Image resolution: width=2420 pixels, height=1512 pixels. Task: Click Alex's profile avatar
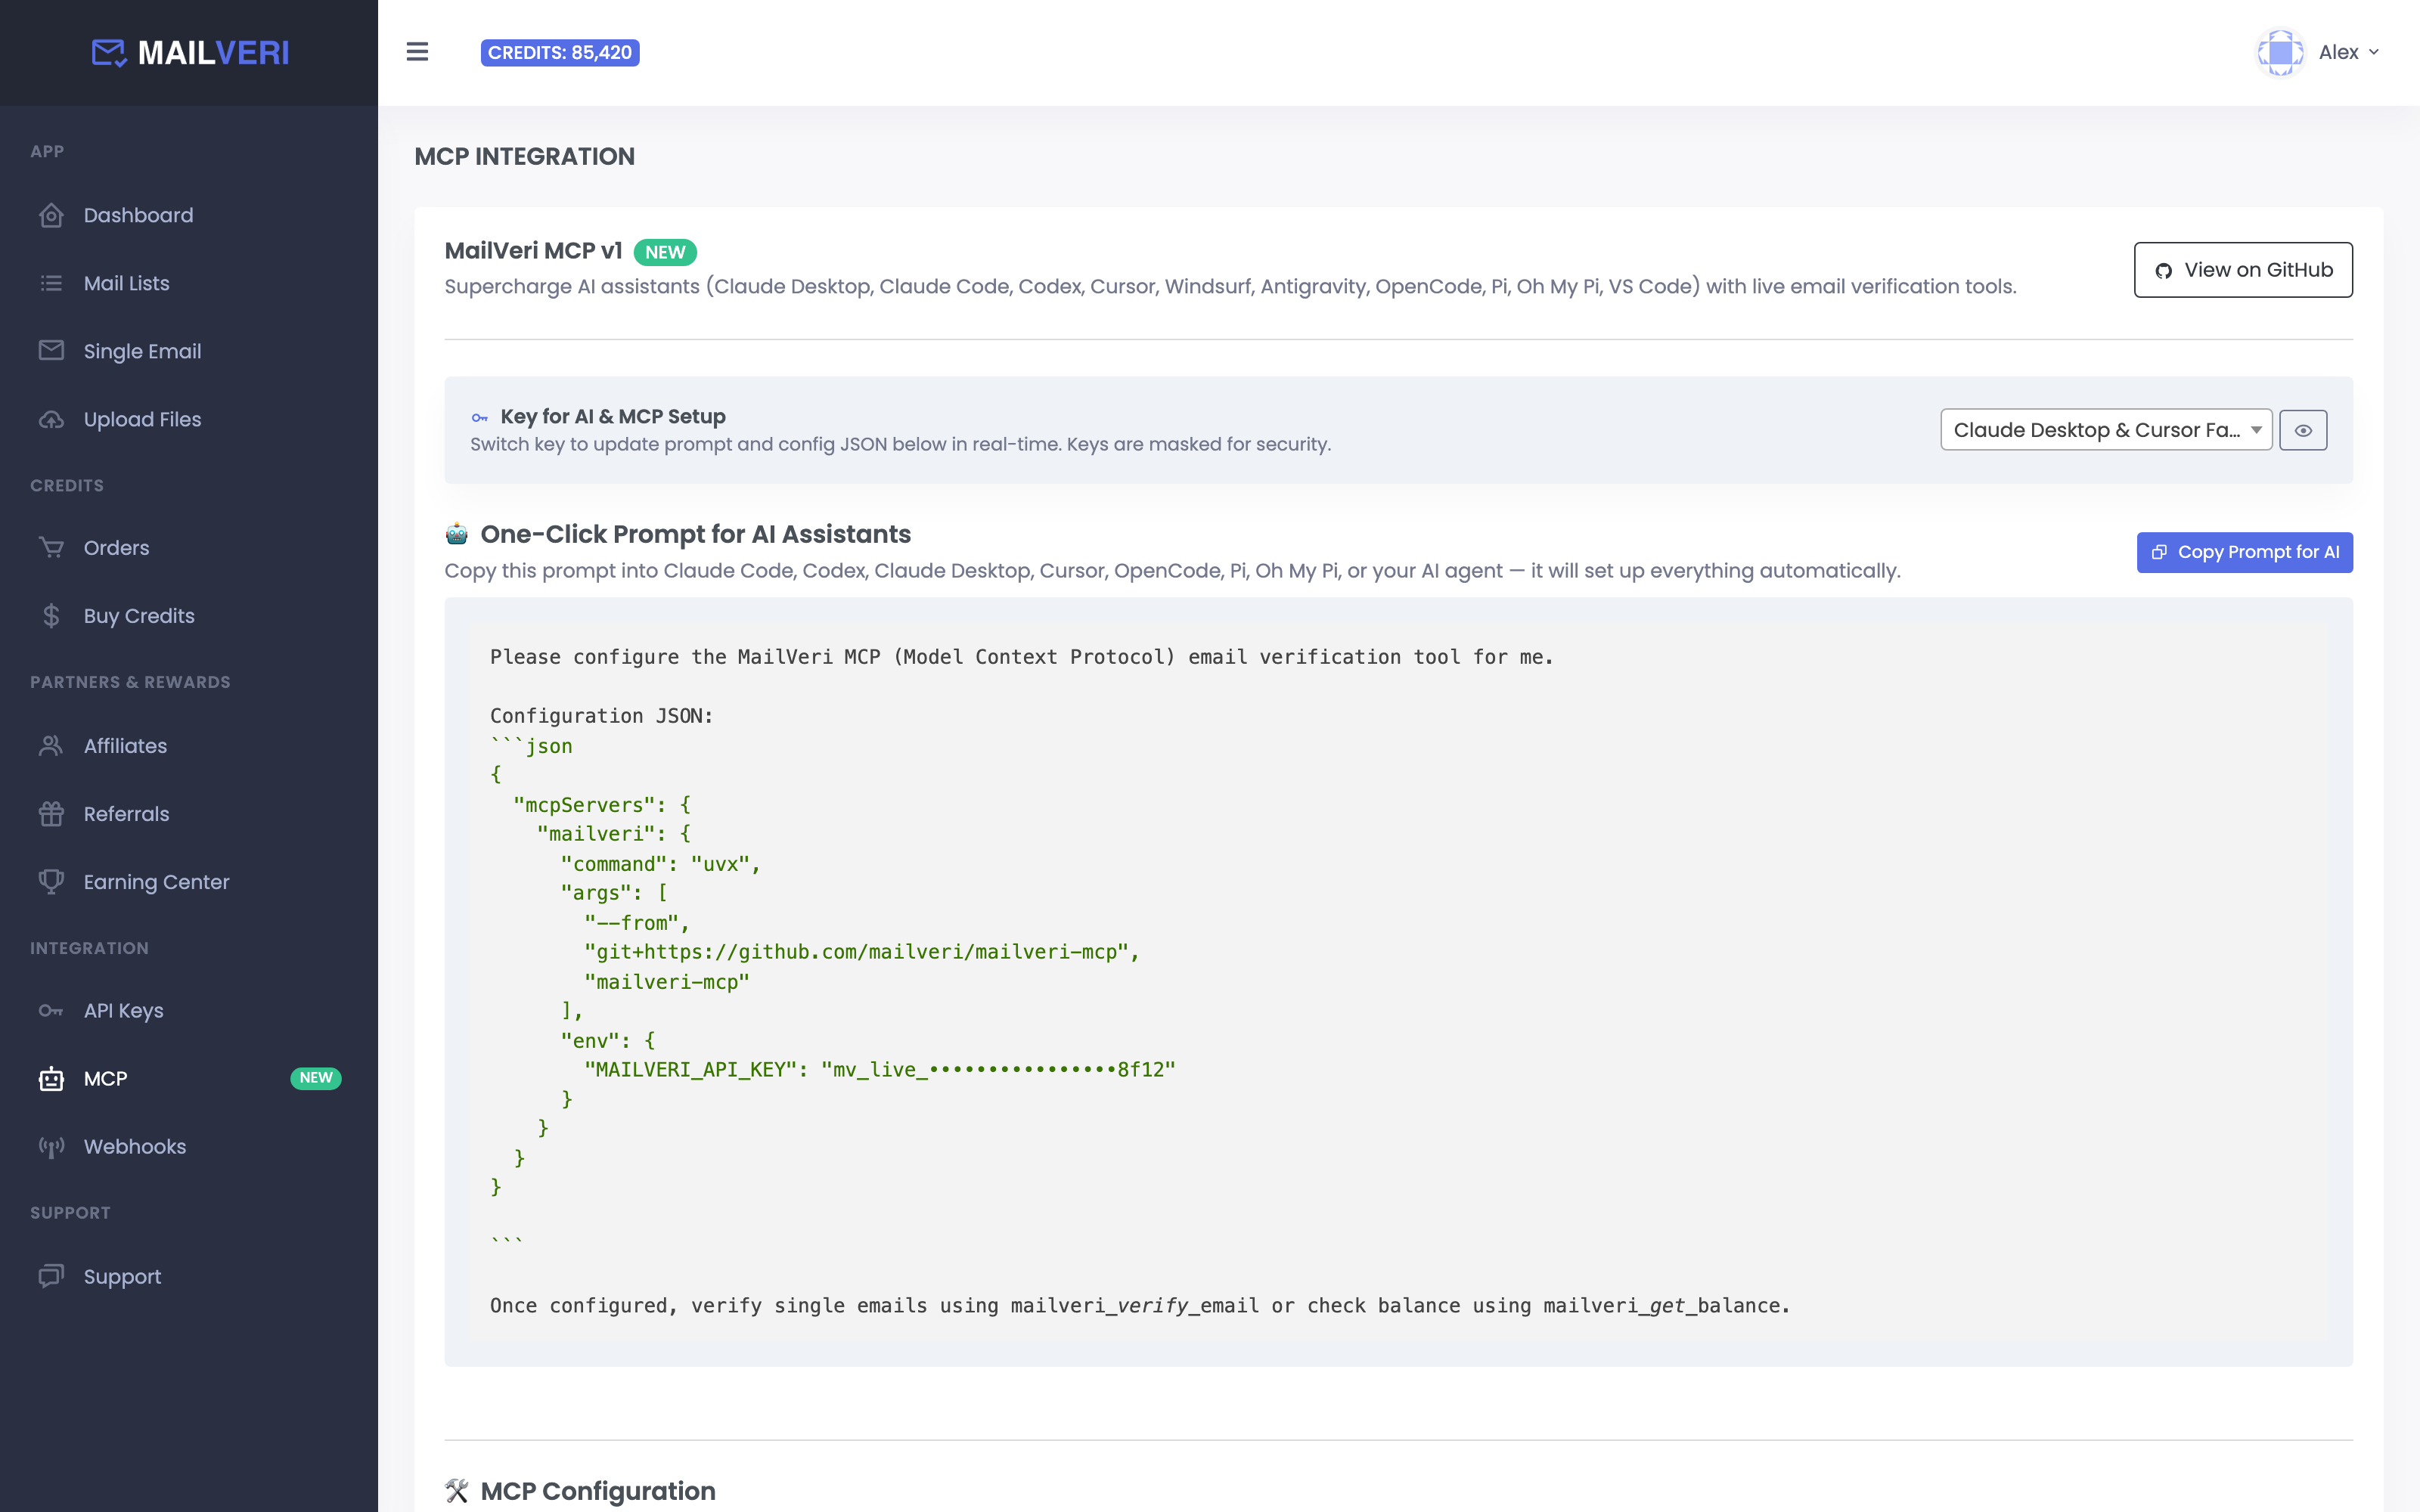[2280, 52]
